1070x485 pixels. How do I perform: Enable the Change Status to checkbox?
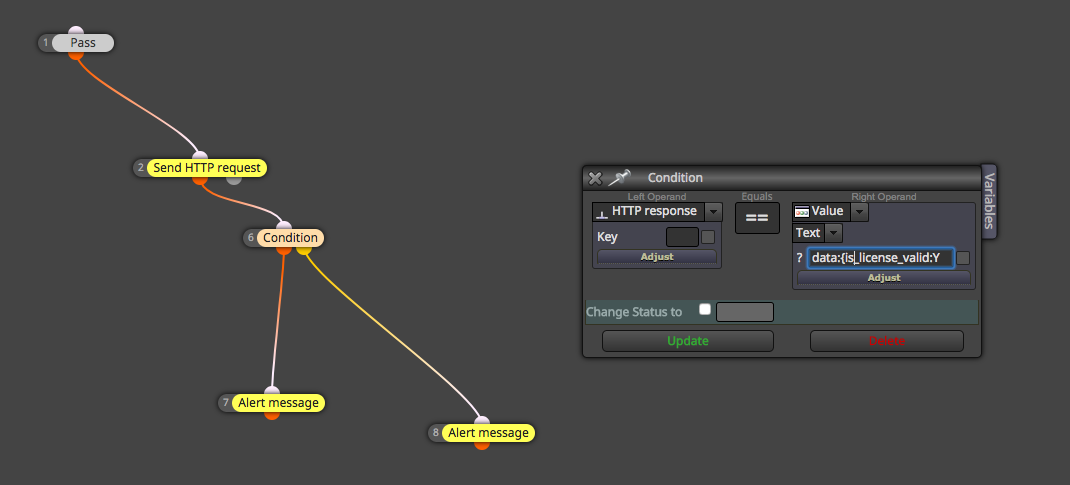coord(705,310)
